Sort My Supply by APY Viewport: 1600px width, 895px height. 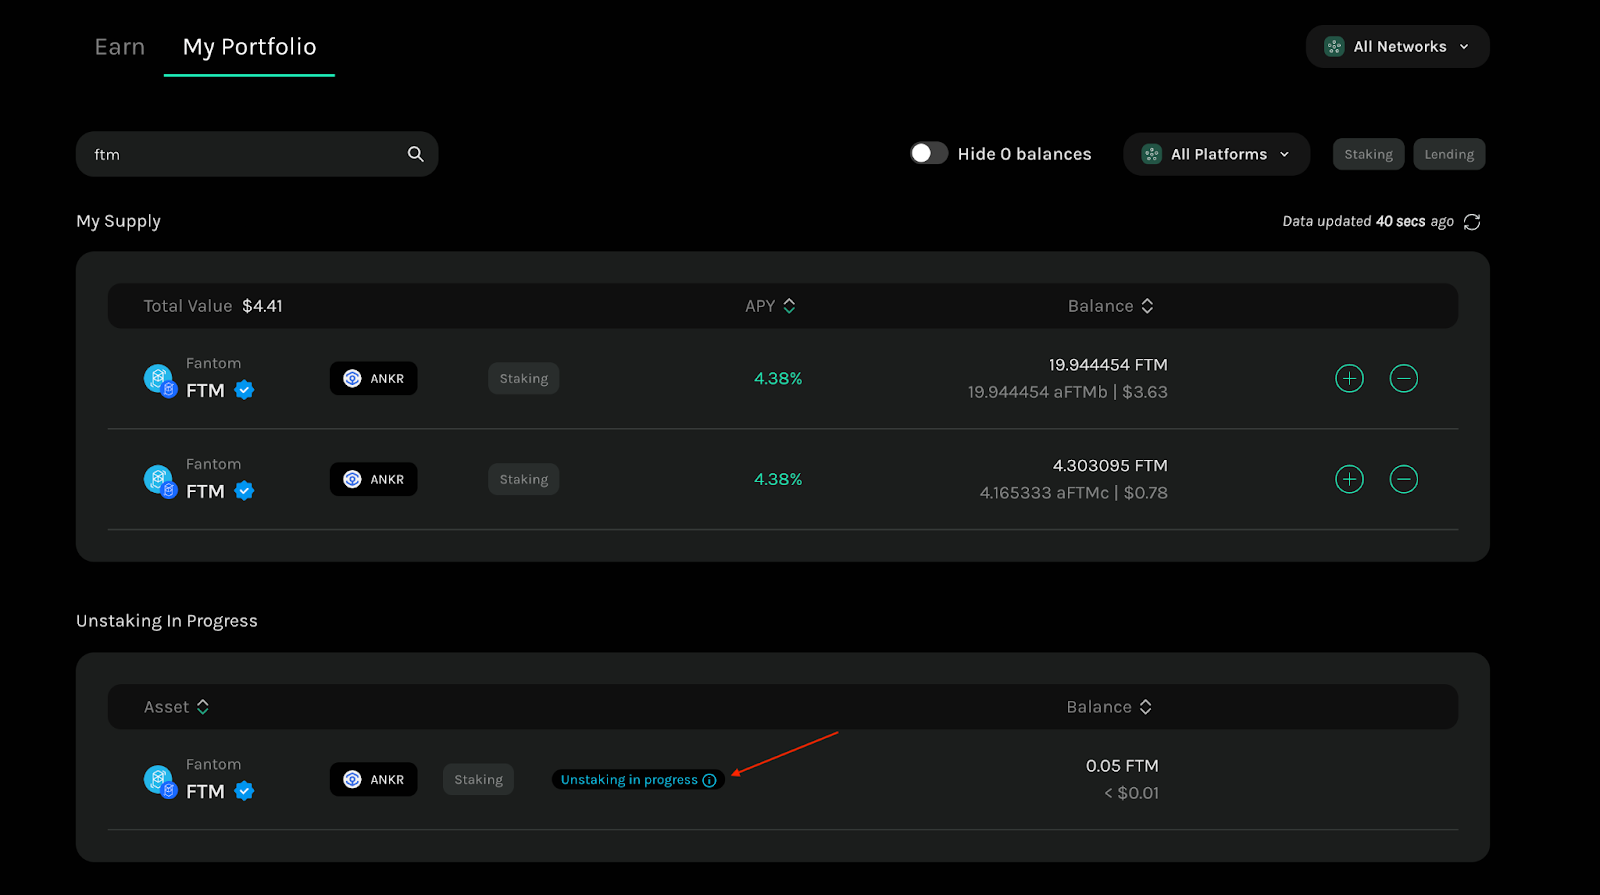[x=770, y=306]
